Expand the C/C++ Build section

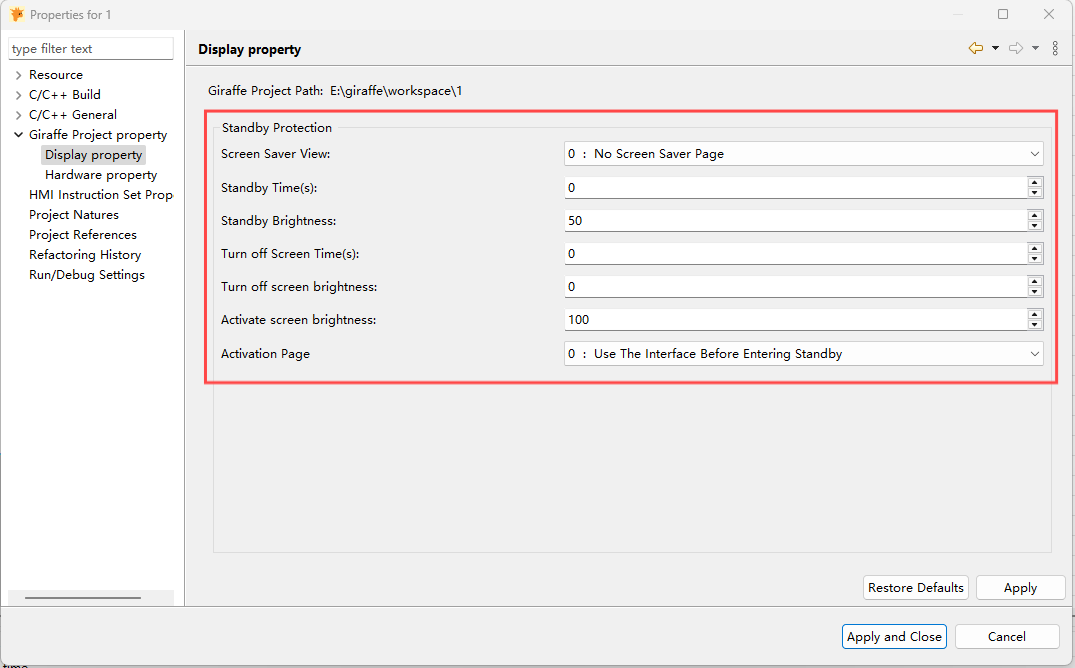[x=17, y=94]
